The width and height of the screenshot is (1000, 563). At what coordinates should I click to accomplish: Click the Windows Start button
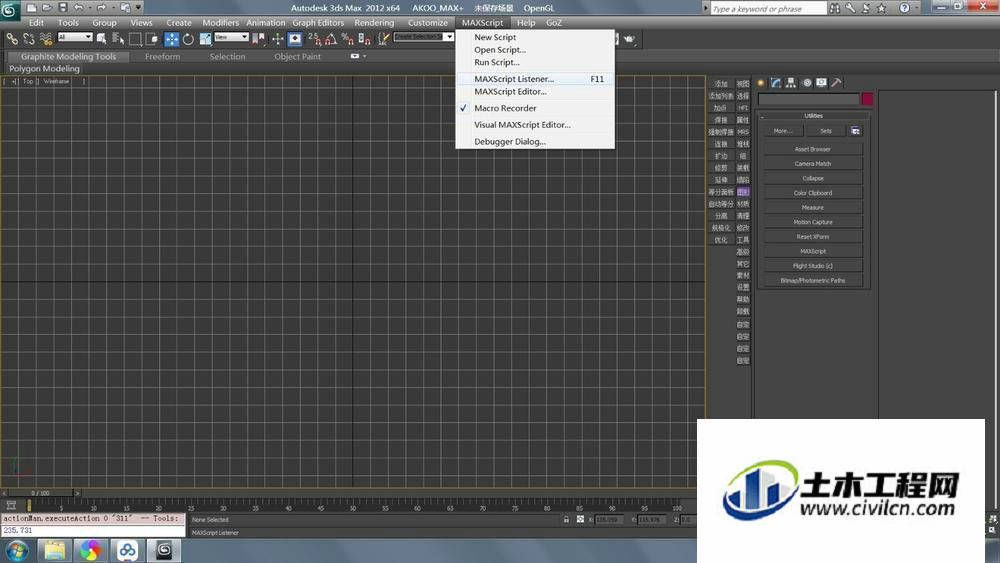(x=17, y=550)
